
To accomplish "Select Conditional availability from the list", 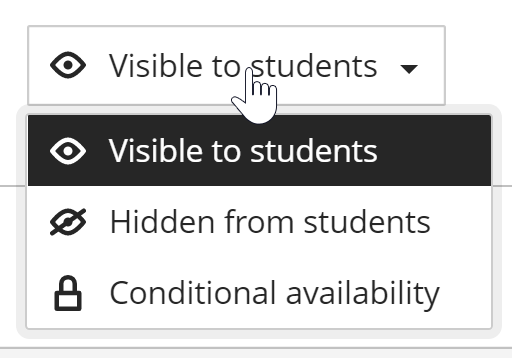I will (259, 293).
